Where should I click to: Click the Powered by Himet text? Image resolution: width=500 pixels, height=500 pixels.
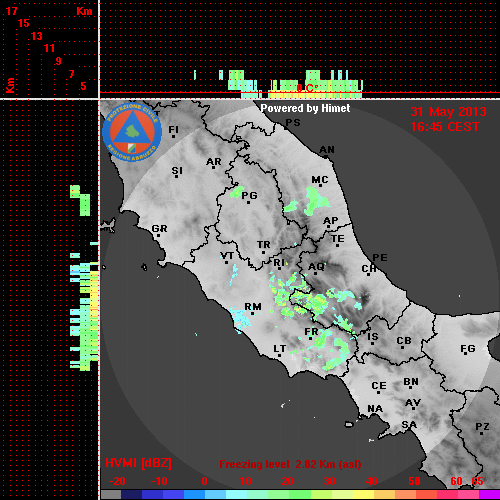coord(305,108)
